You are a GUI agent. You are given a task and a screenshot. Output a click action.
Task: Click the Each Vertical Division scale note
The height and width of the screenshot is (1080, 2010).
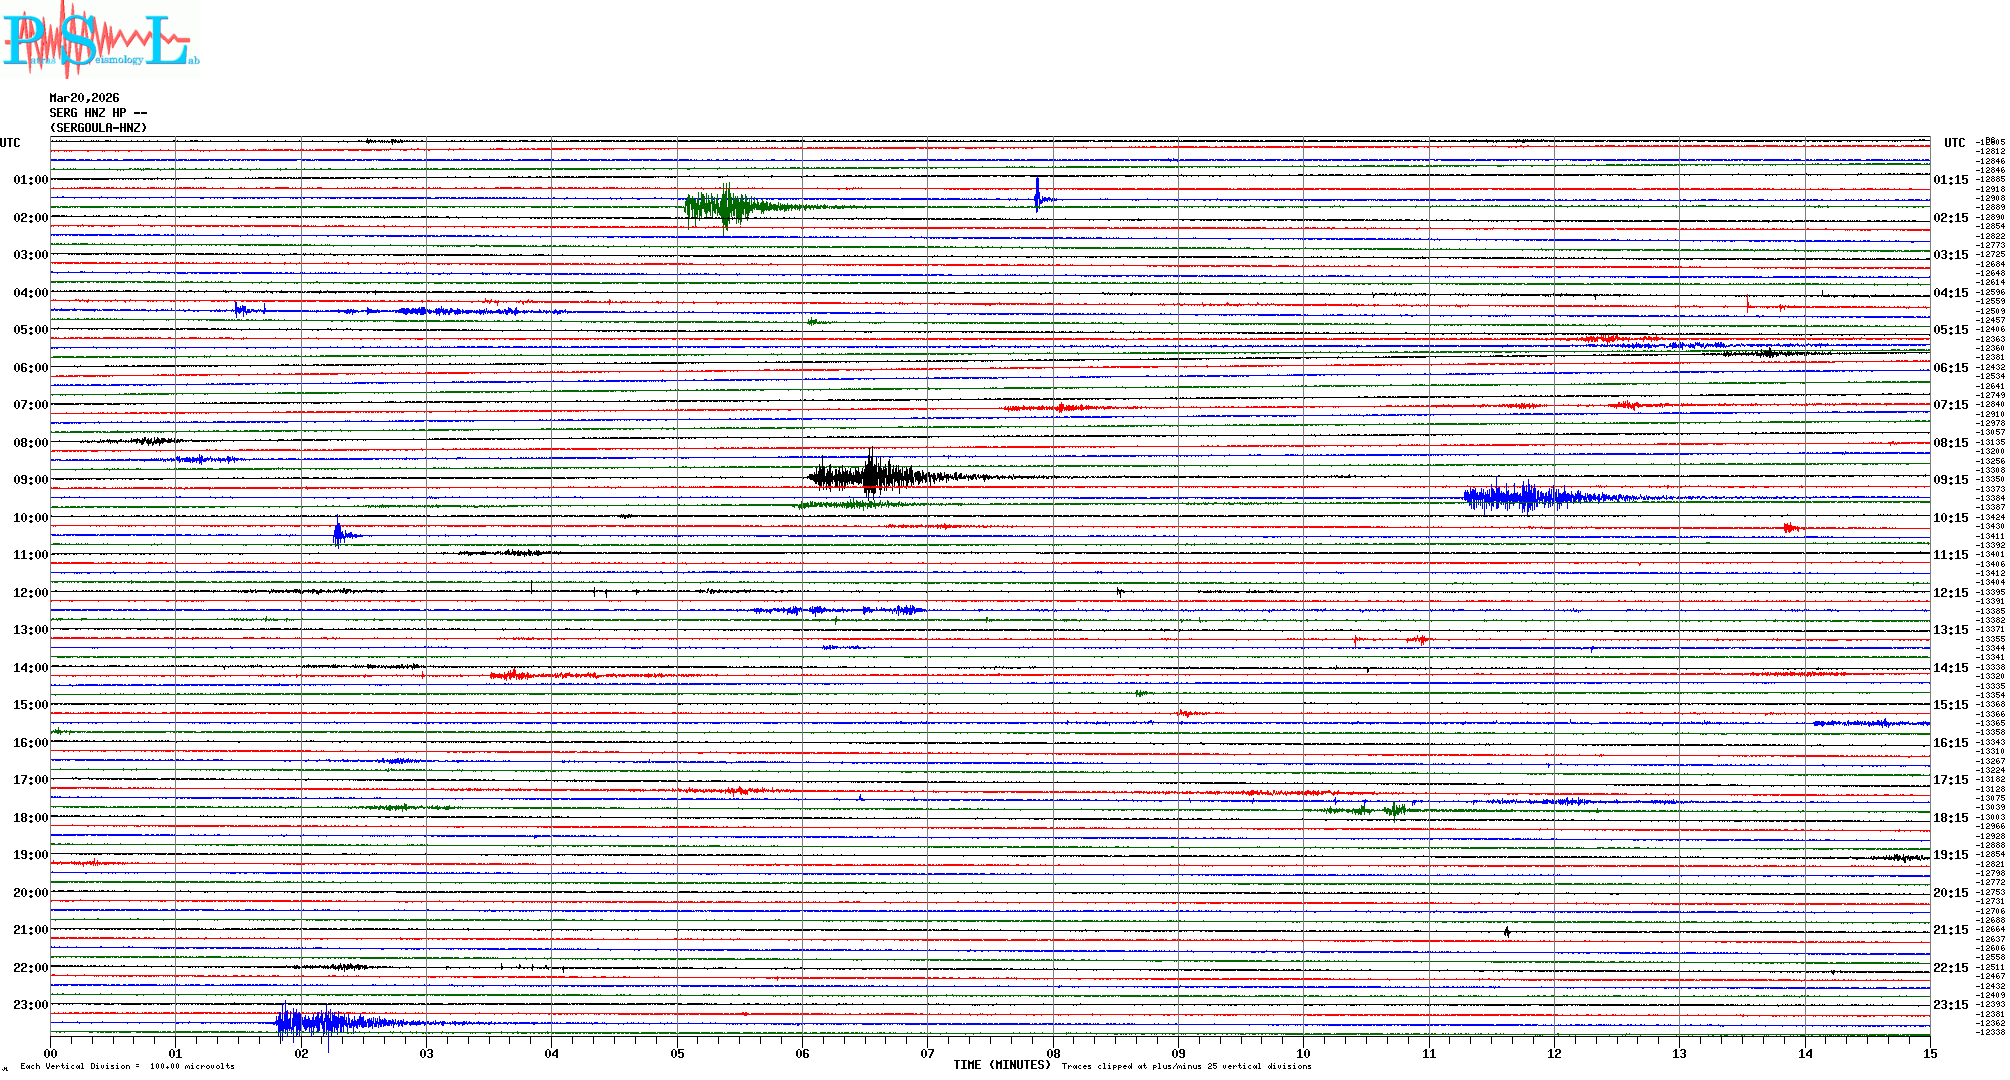[x=127, y=1066]
